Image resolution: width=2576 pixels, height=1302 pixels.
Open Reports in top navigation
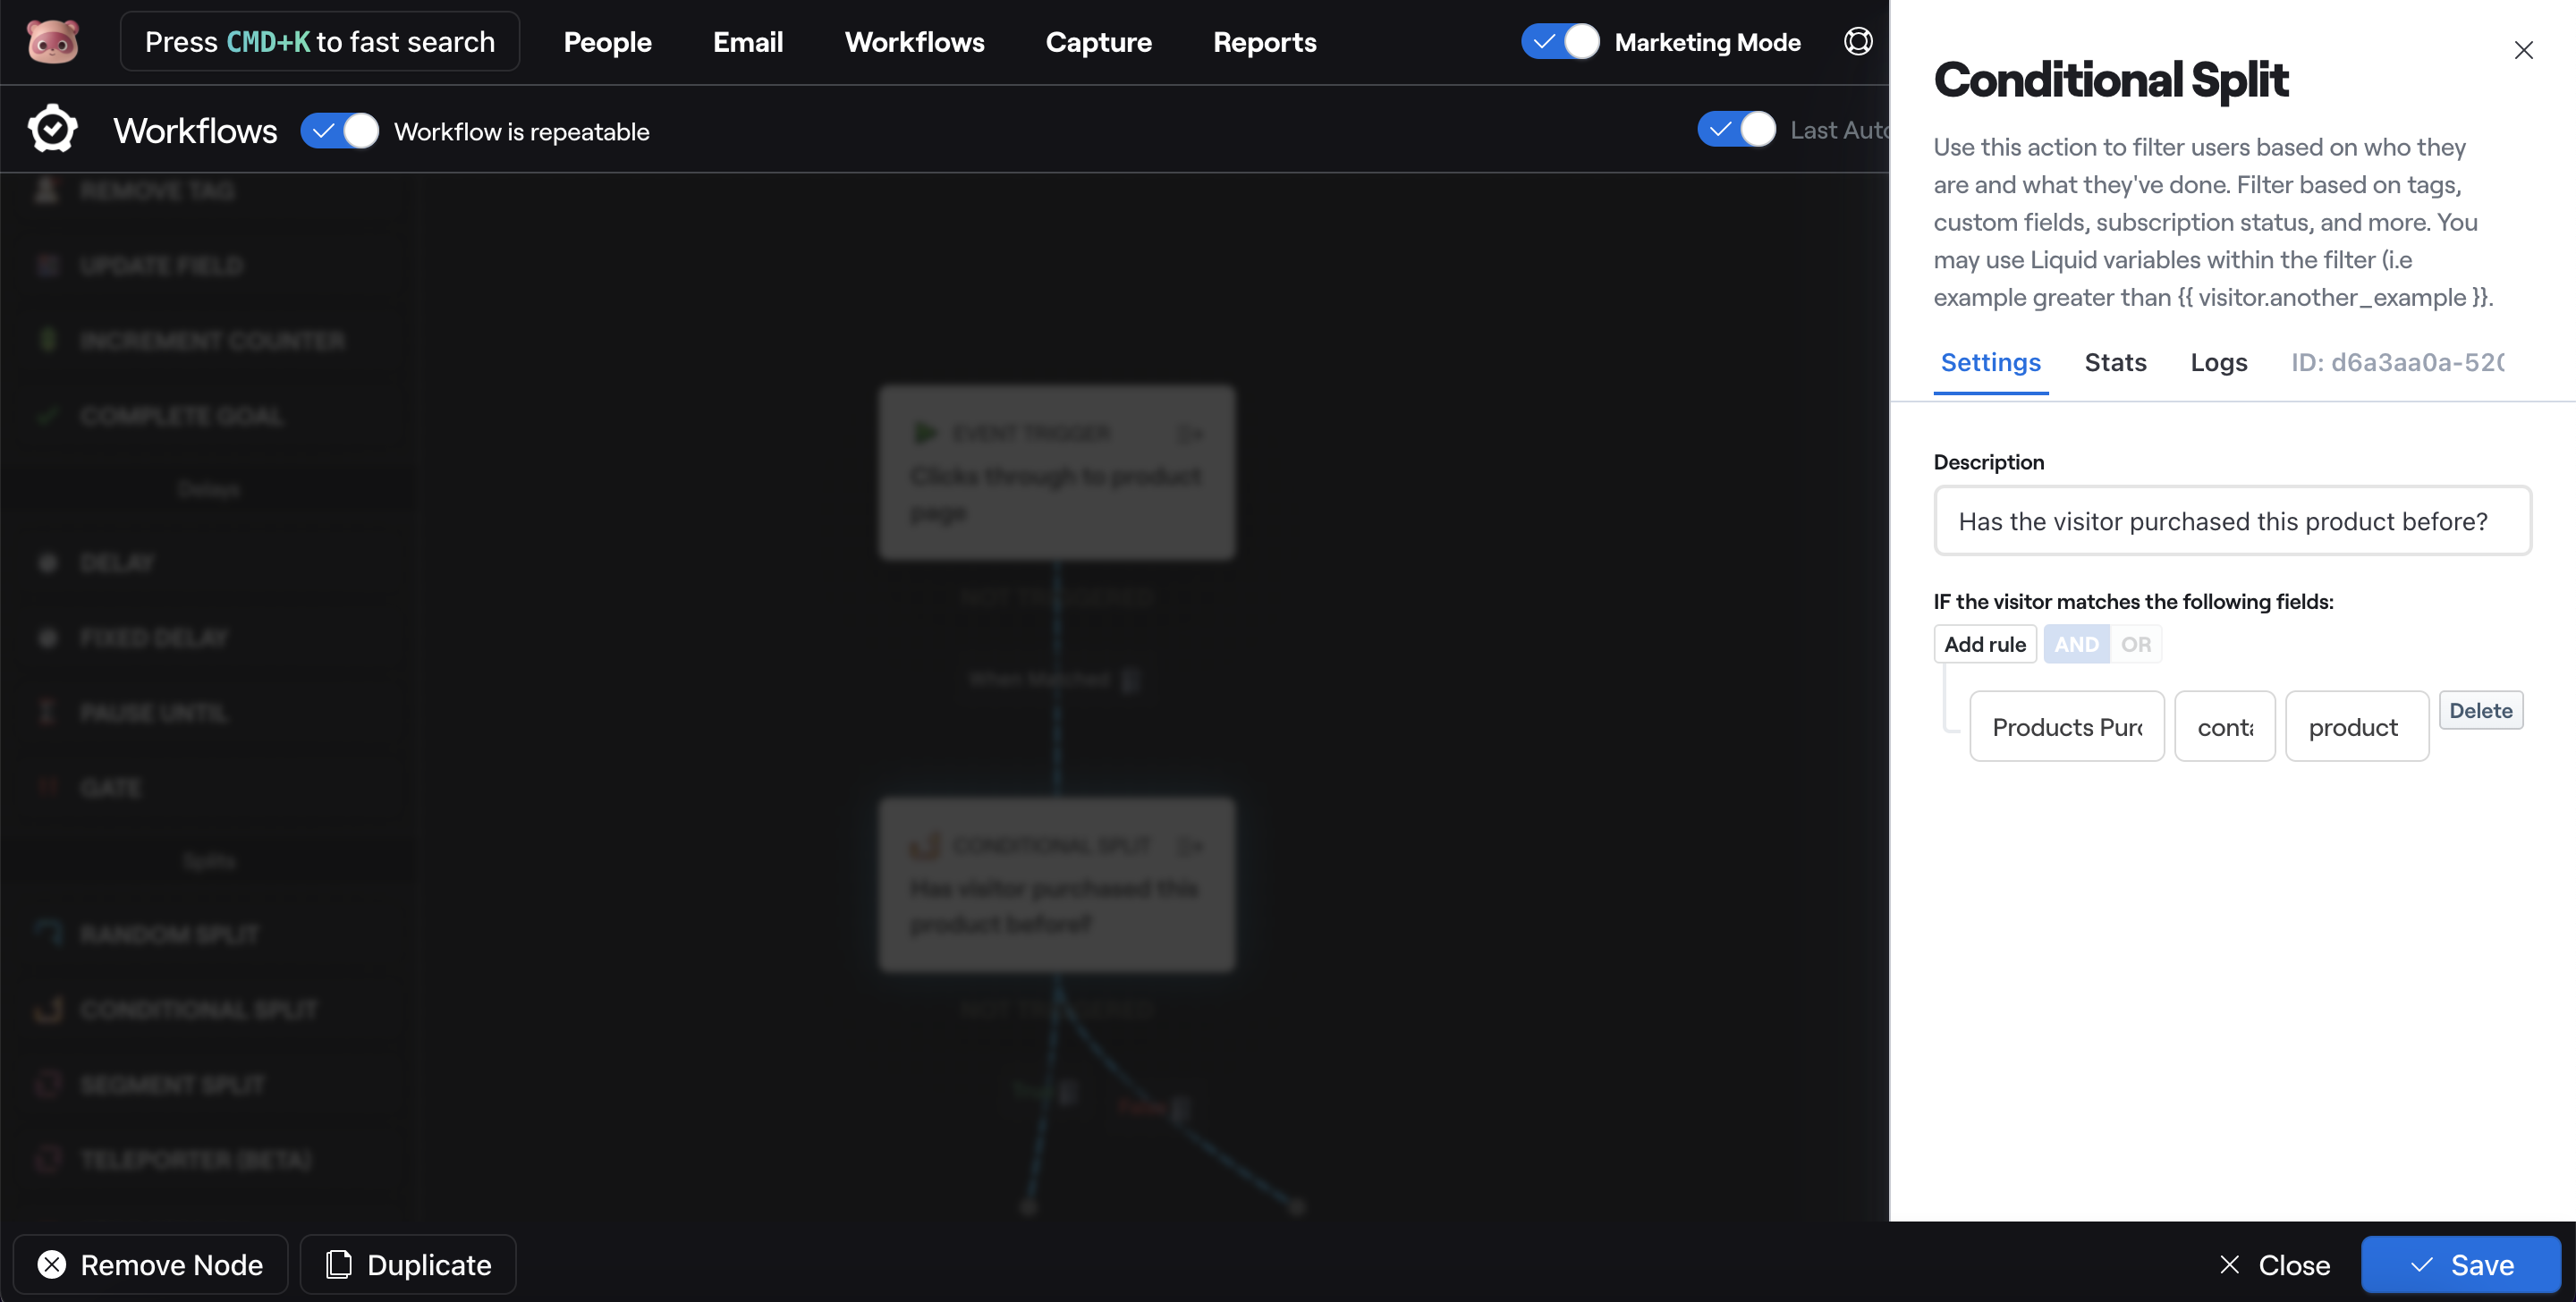[1264, 42]
